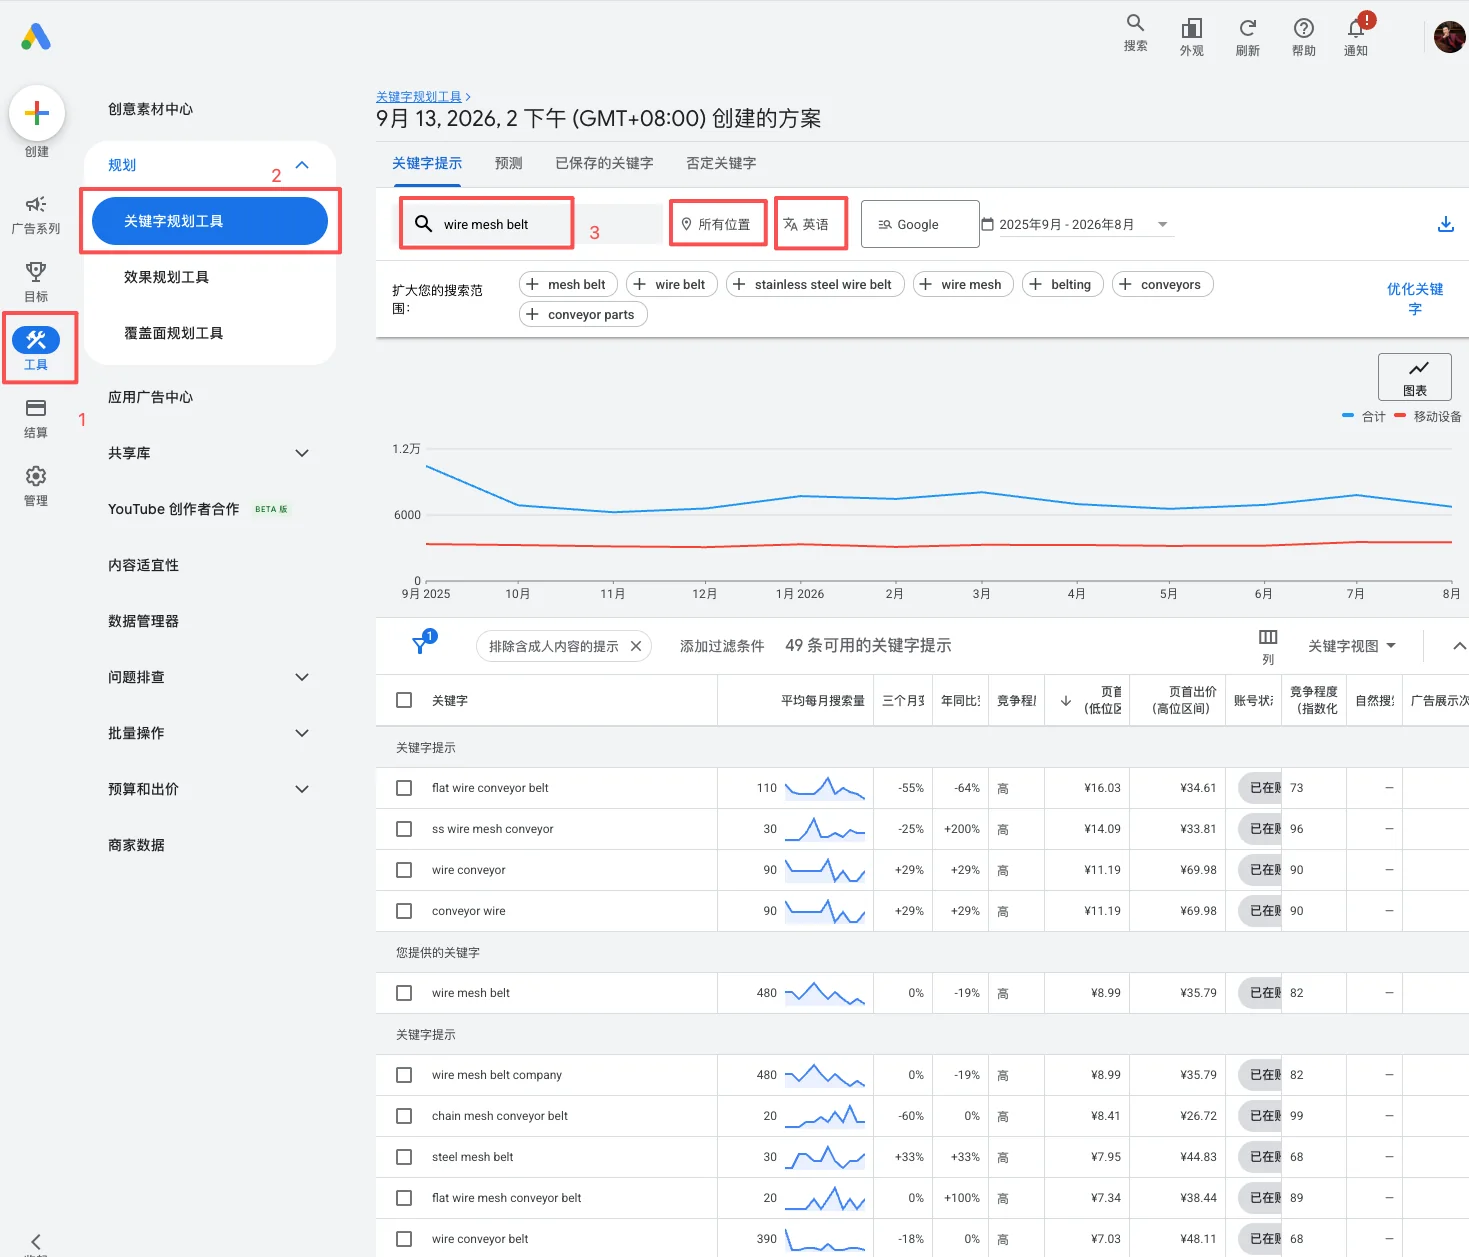
Task: Remove the 排除含成人内容的提示 filter chip
Action: click(636, 646)
